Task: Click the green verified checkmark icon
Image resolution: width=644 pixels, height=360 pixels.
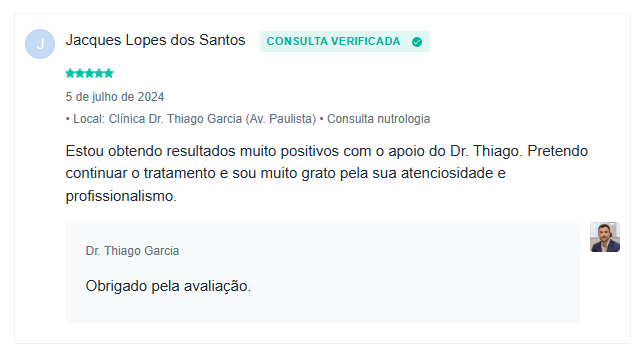Action: click(x=417, y=42)
